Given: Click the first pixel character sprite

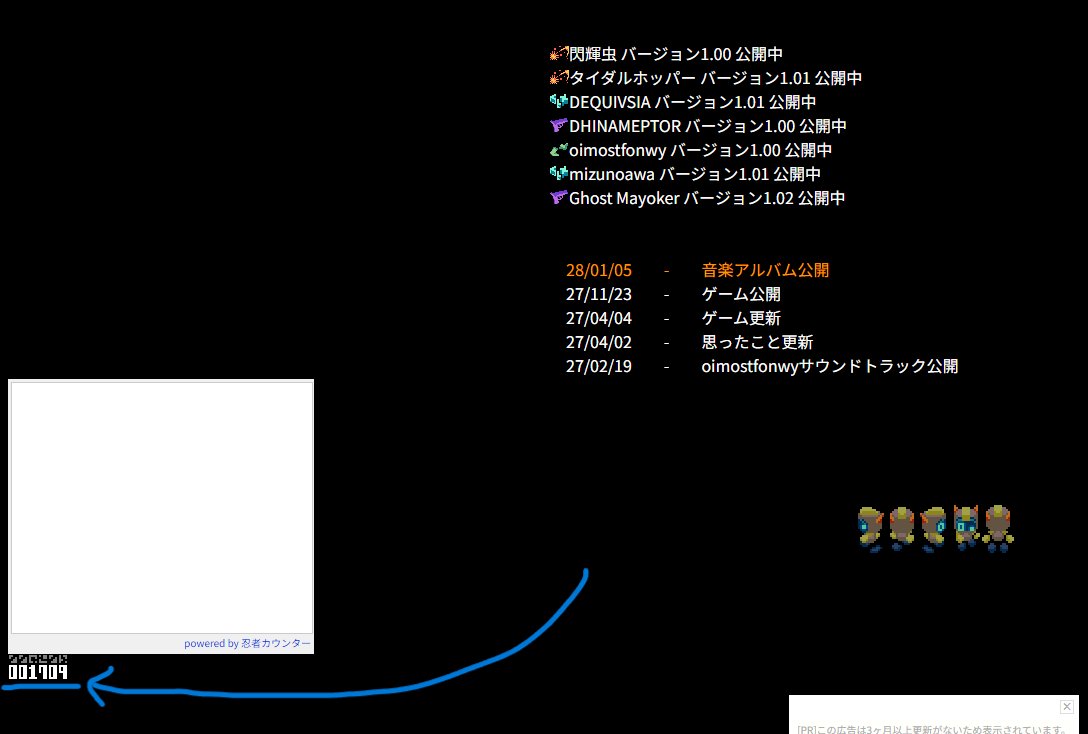Looking at the screenshot, I should point(870,529).
